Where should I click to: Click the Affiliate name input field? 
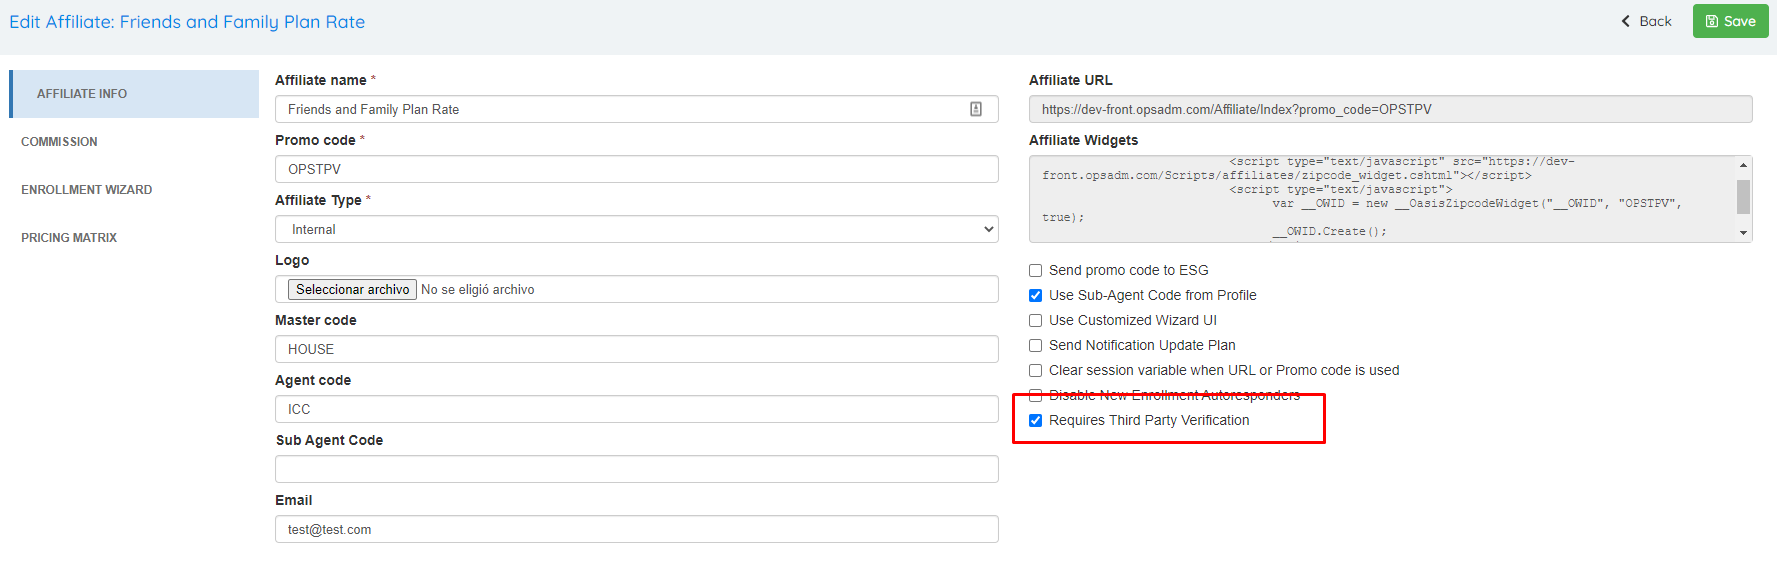636,109
